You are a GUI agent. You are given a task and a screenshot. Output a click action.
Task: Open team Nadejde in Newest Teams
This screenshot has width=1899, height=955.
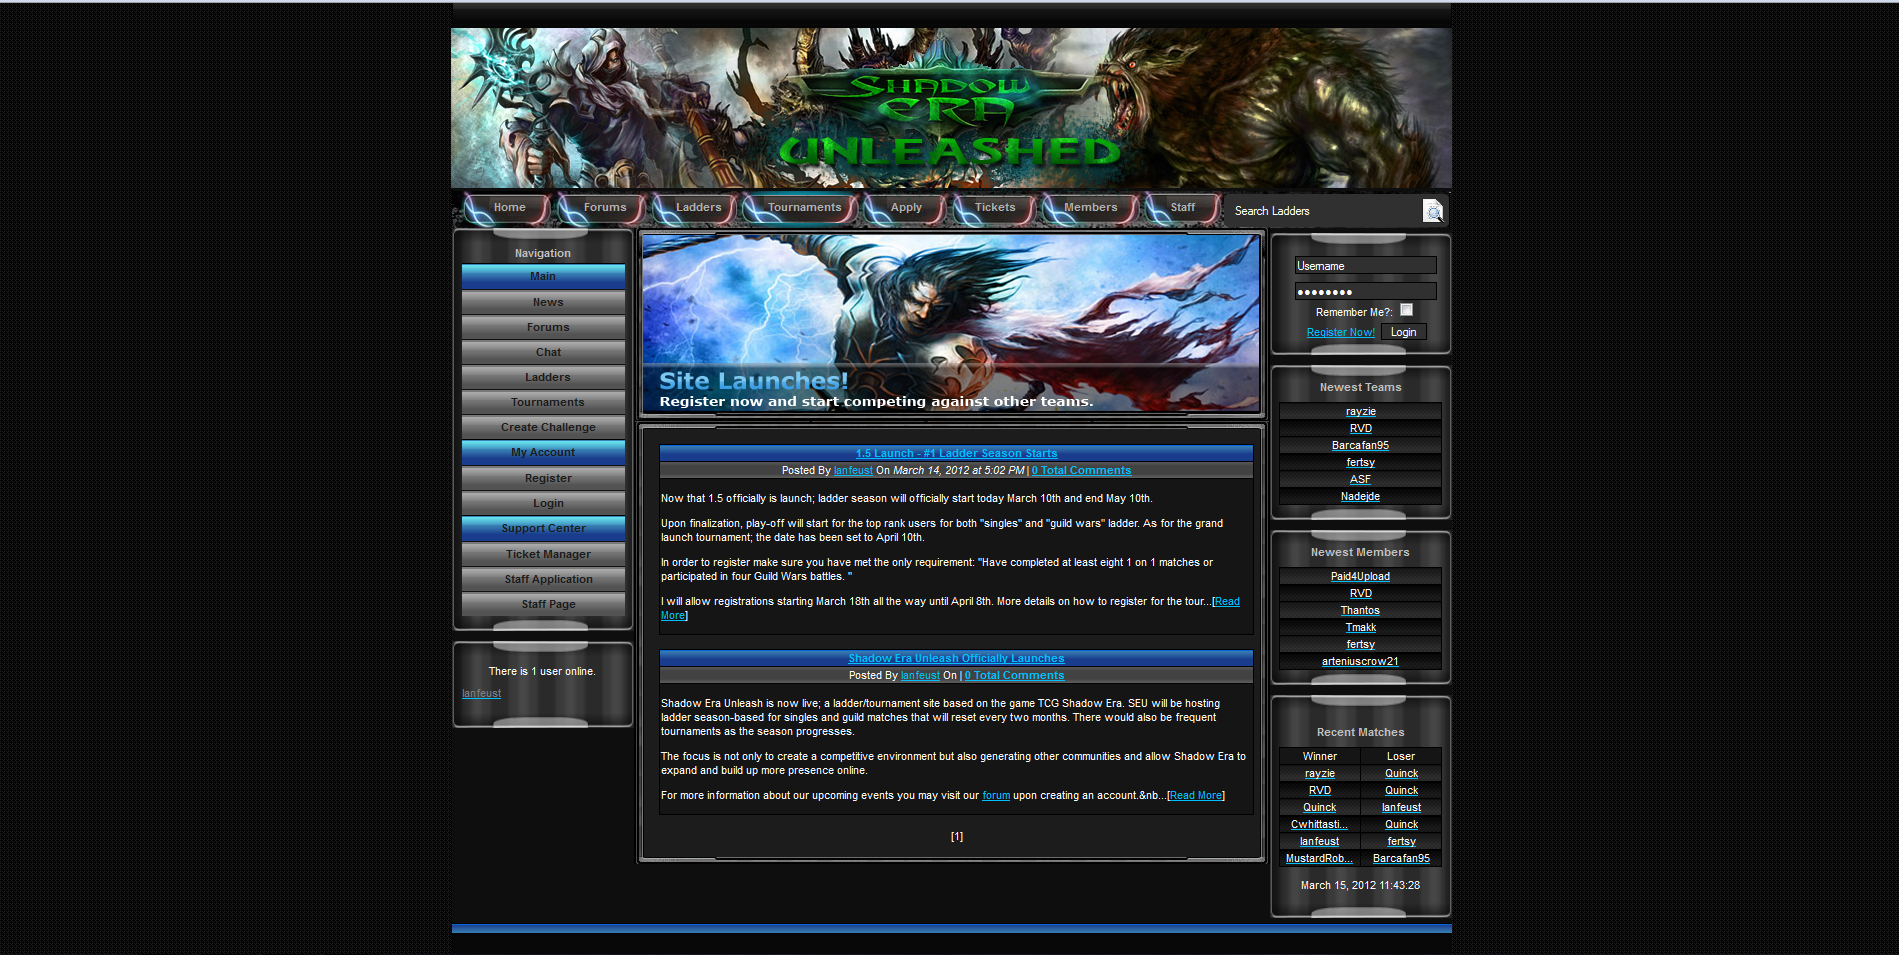(1360, 497)
